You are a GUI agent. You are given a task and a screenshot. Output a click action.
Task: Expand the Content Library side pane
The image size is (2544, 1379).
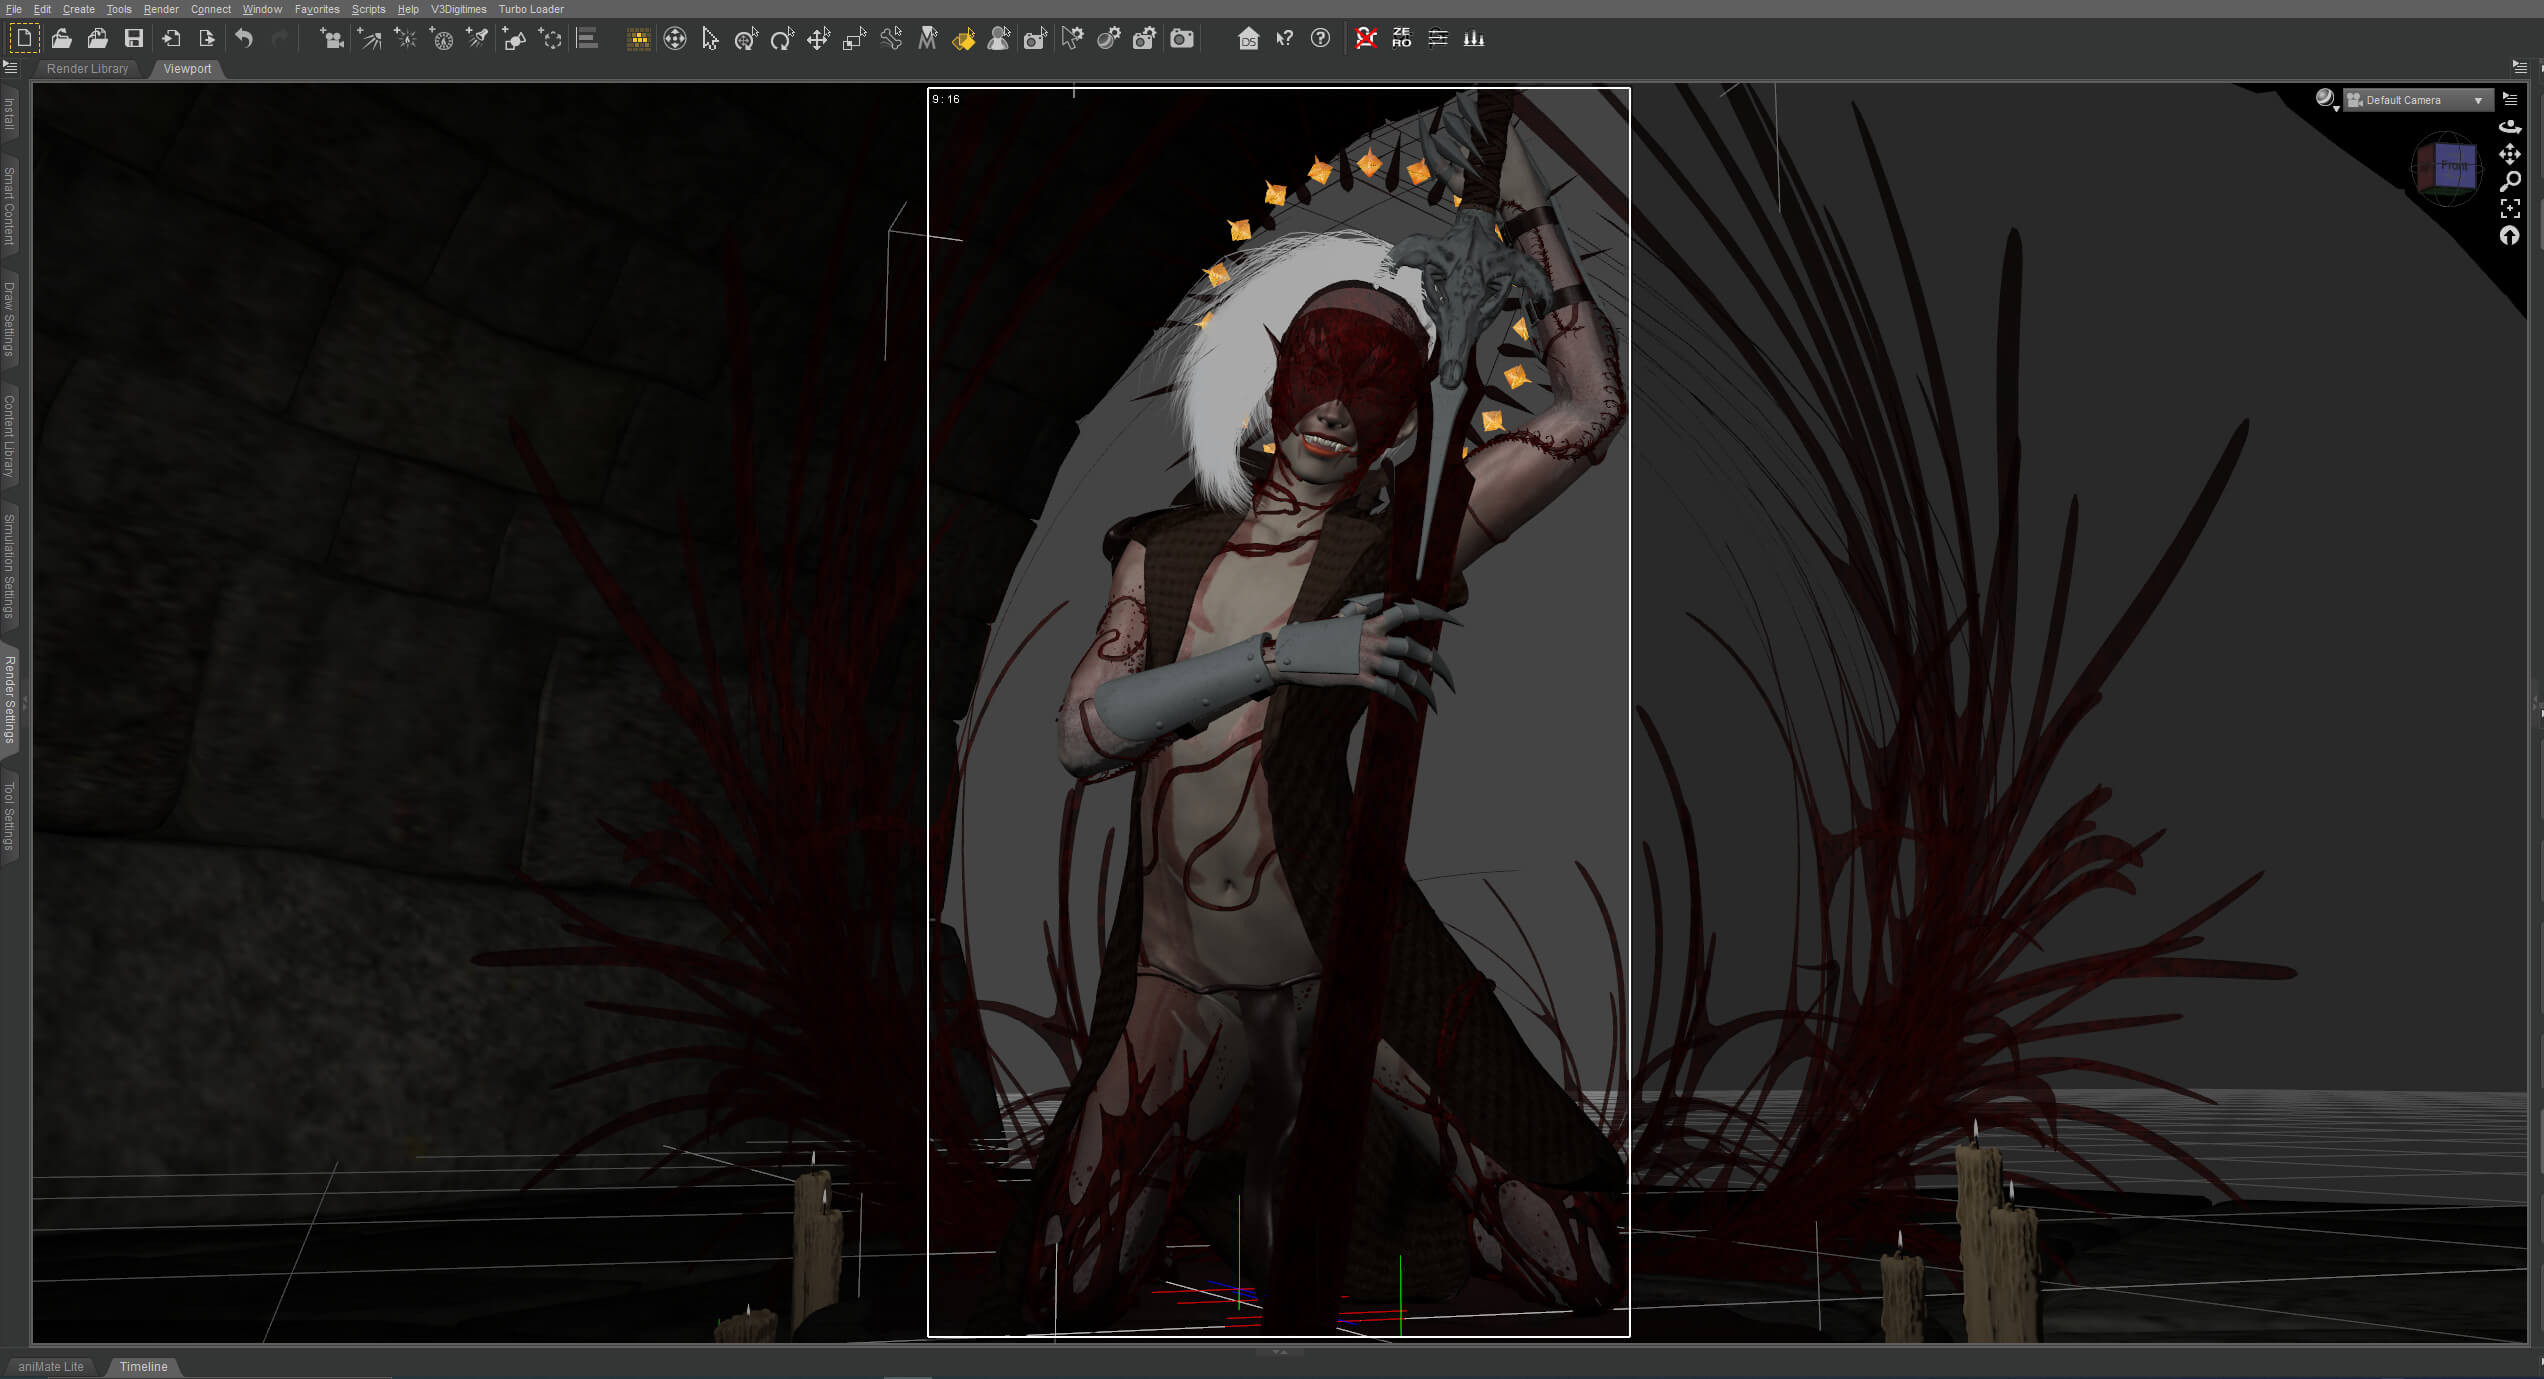10,435
